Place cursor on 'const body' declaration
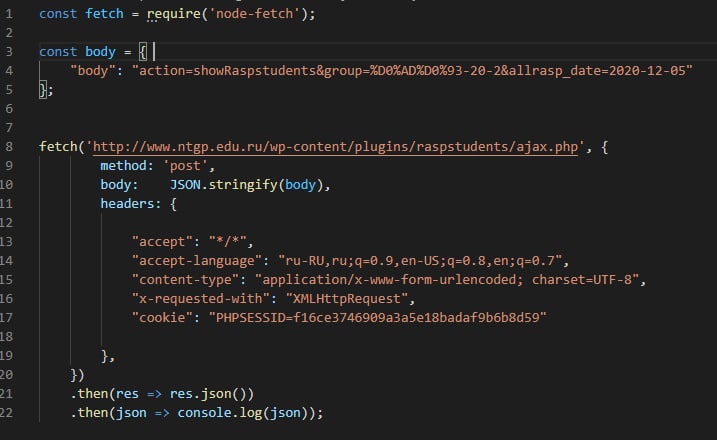The image size is (717, 440). pos(77,52)
